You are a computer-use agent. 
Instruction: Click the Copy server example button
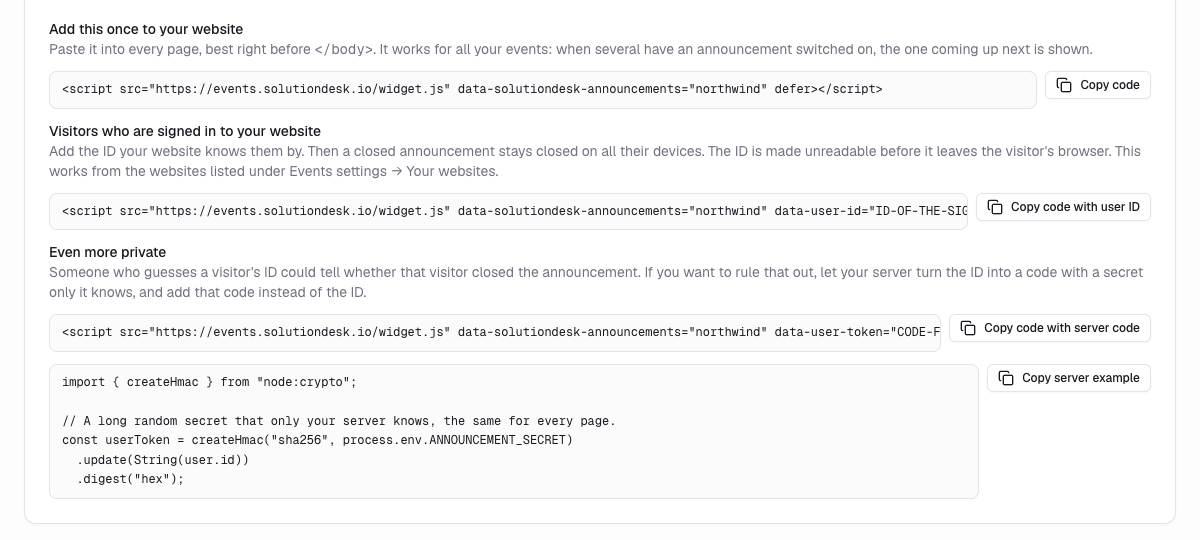pyautogui.click(x=1069, y=378)
